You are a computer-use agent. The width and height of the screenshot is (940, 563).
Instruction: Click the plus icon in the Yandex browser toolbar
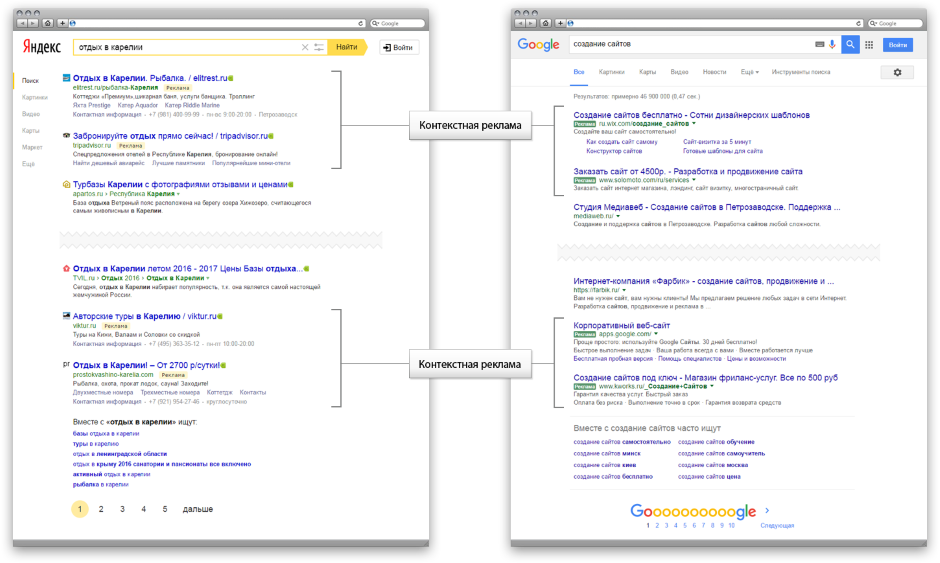[62, 23]
